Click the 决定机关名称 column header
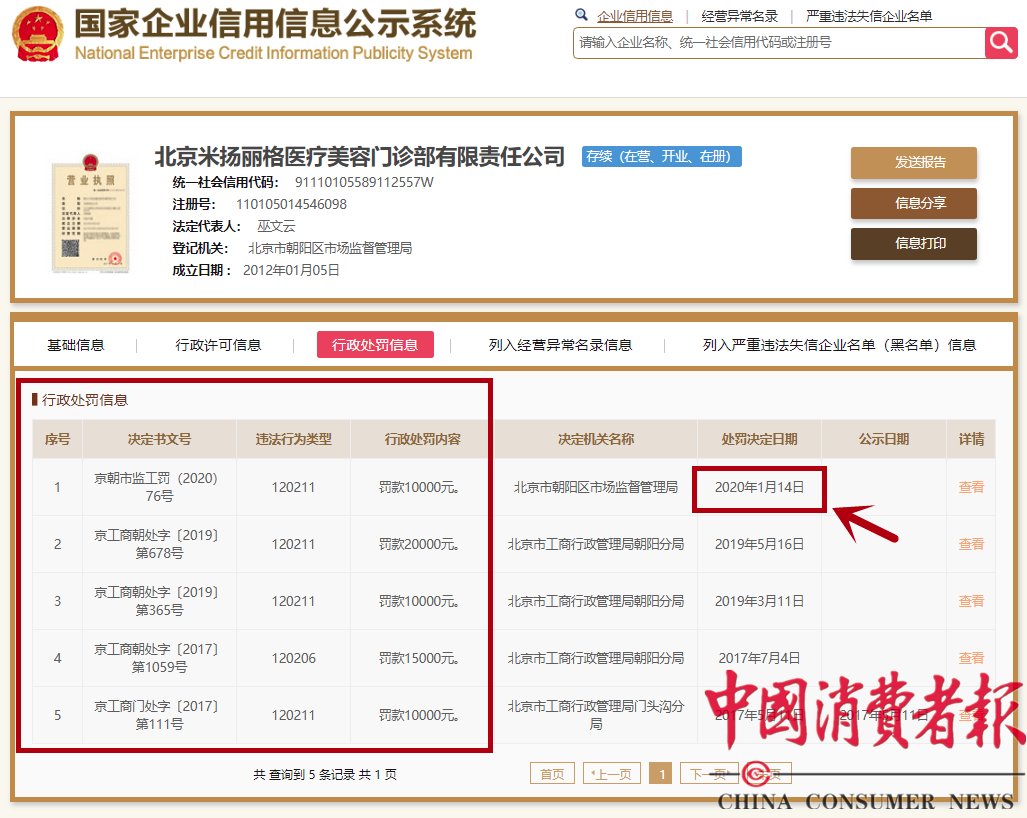The height and width of the screenshot is (818, 1027). click(595, 439)
